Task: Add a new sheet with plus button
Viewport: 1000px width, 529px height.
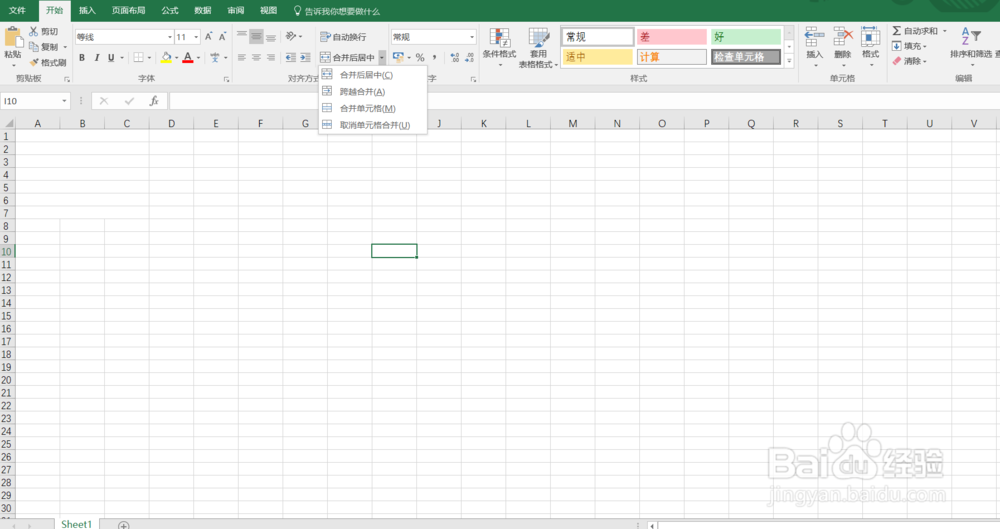Action: coord(124,525)
